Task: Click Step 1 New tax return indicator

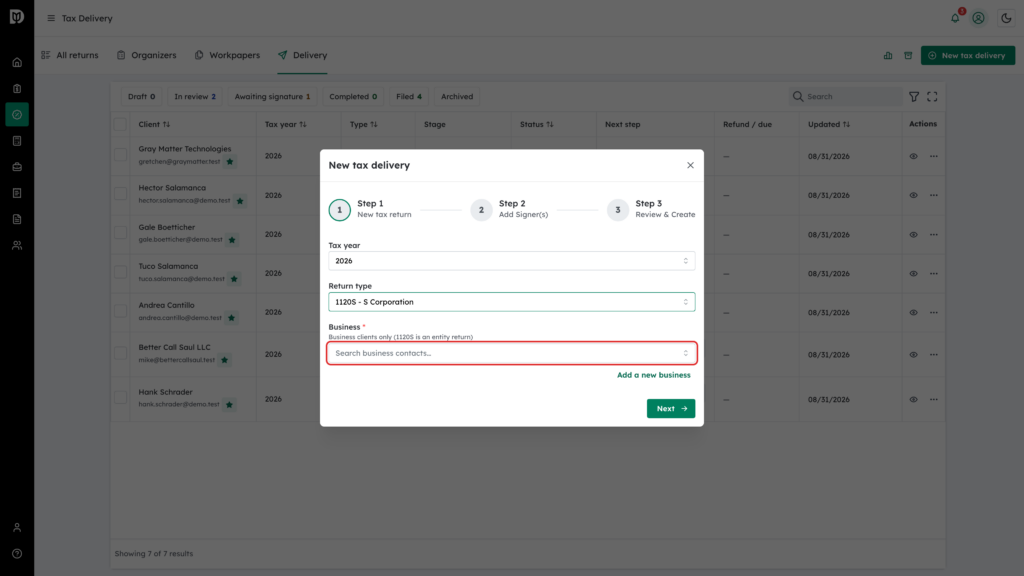Action: click(x=370, y=209)
